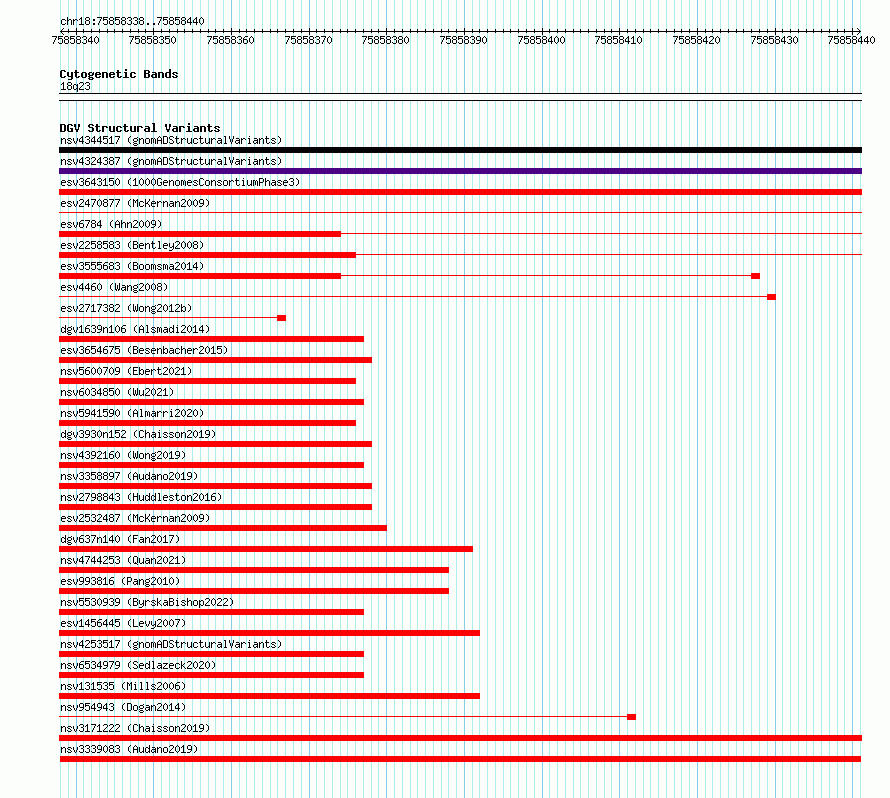890x798 pixels.
Task: Click ruler position 75858390
Action: pos(464,40)
